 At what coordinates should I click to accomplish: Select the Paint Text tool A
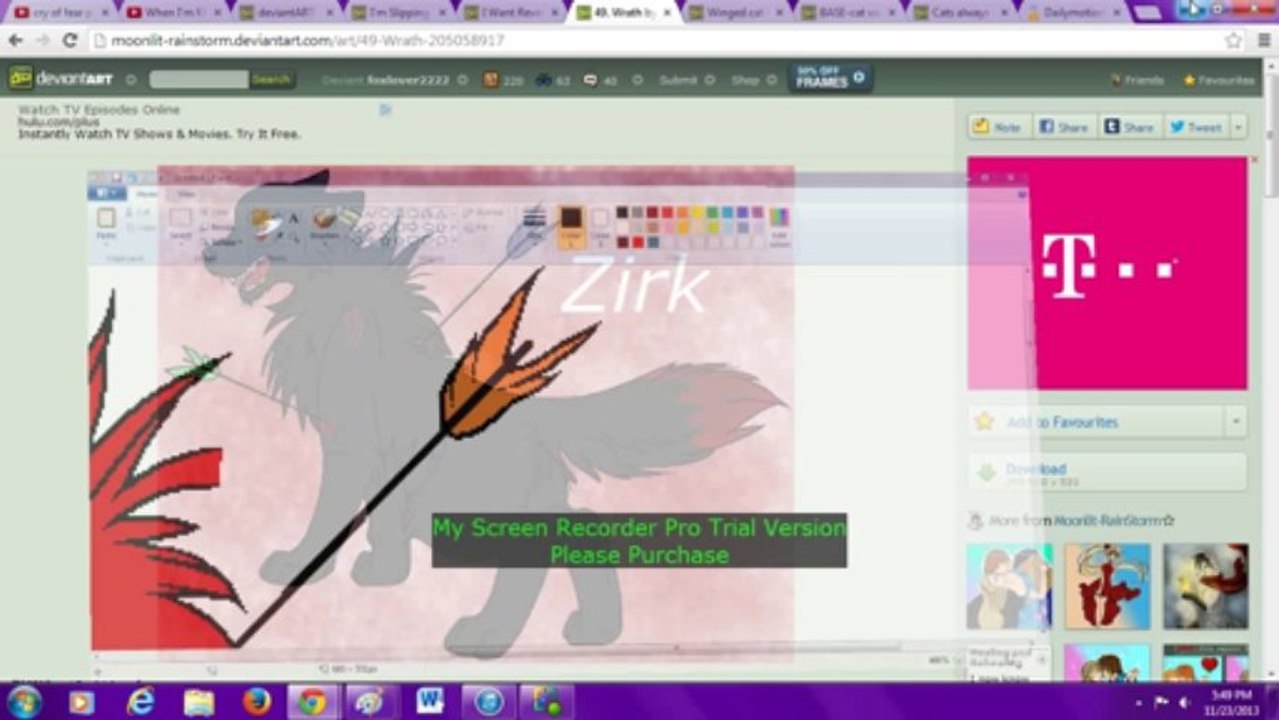[x=294, y=217]
